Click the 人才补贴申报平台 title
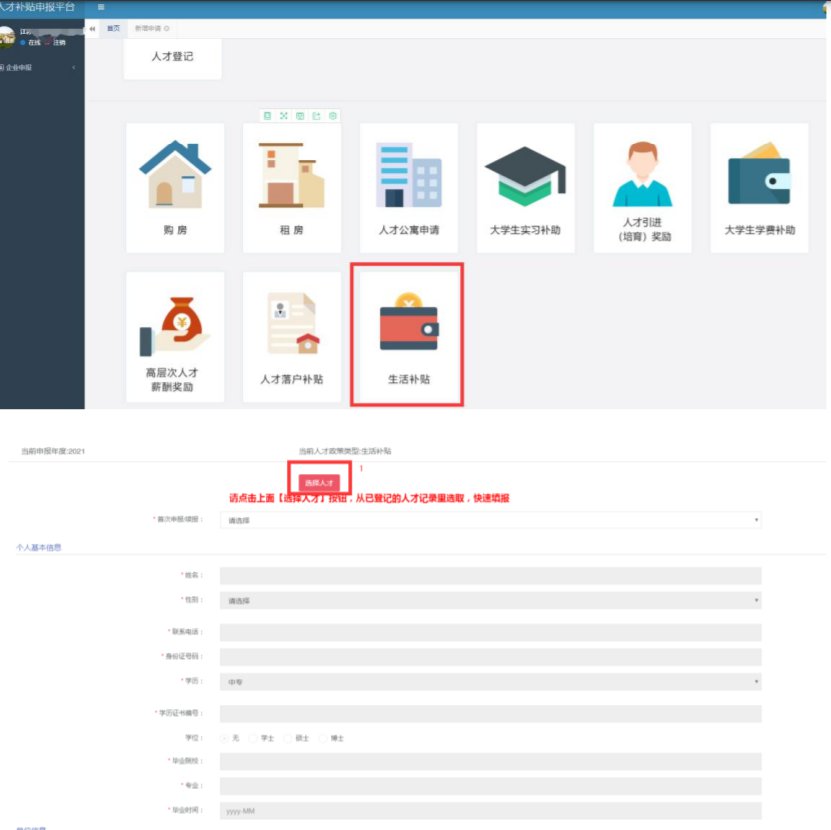This screenshot has height=830, width=831. [x=37, y=7]
